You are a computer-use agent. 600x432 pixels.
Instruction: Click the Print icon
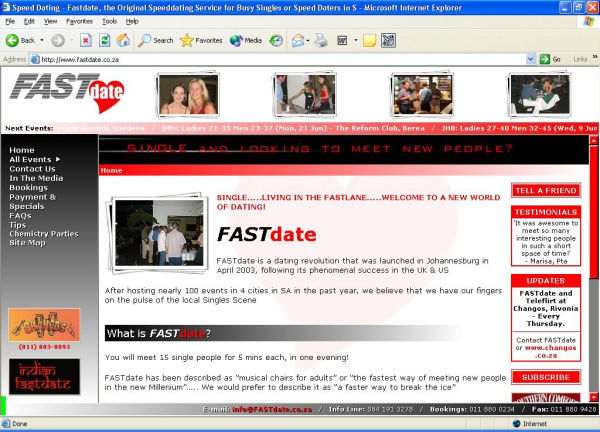pyautogui.click(x=321, y=40)
